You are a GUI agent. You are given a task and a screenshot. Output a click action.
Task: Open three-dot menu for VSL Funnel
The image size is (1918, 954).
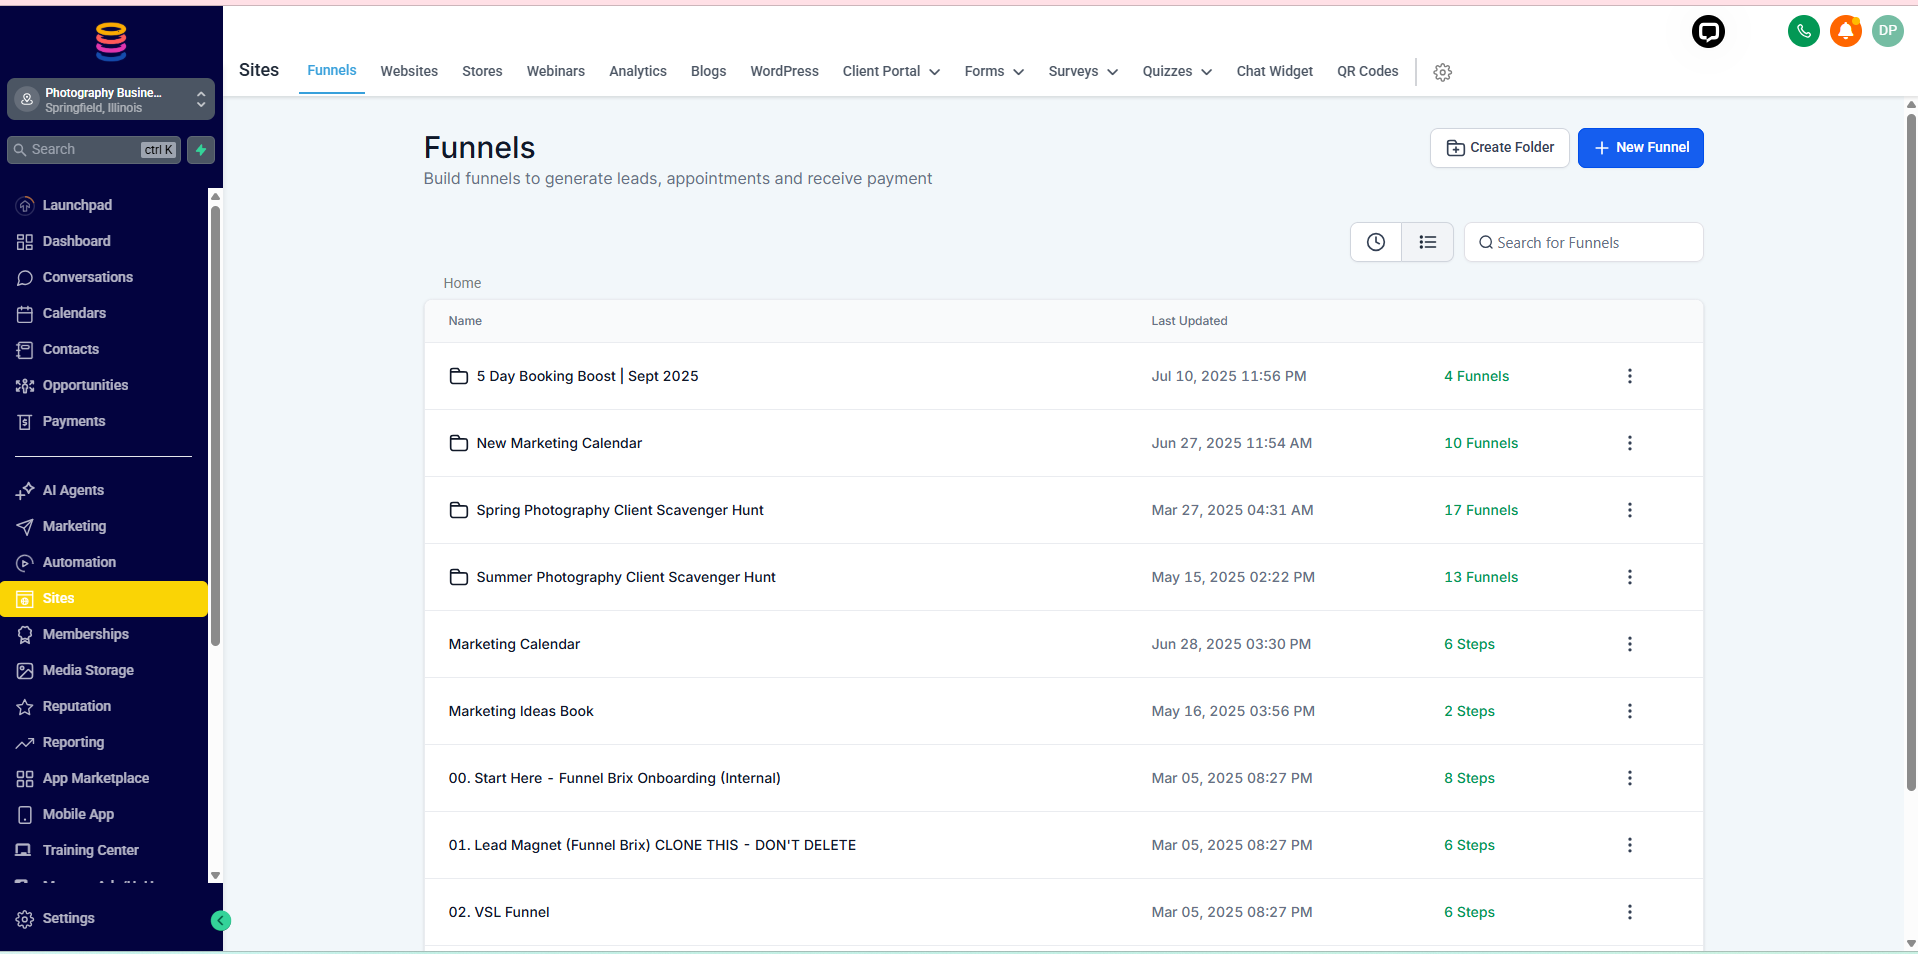(1629, 912)
